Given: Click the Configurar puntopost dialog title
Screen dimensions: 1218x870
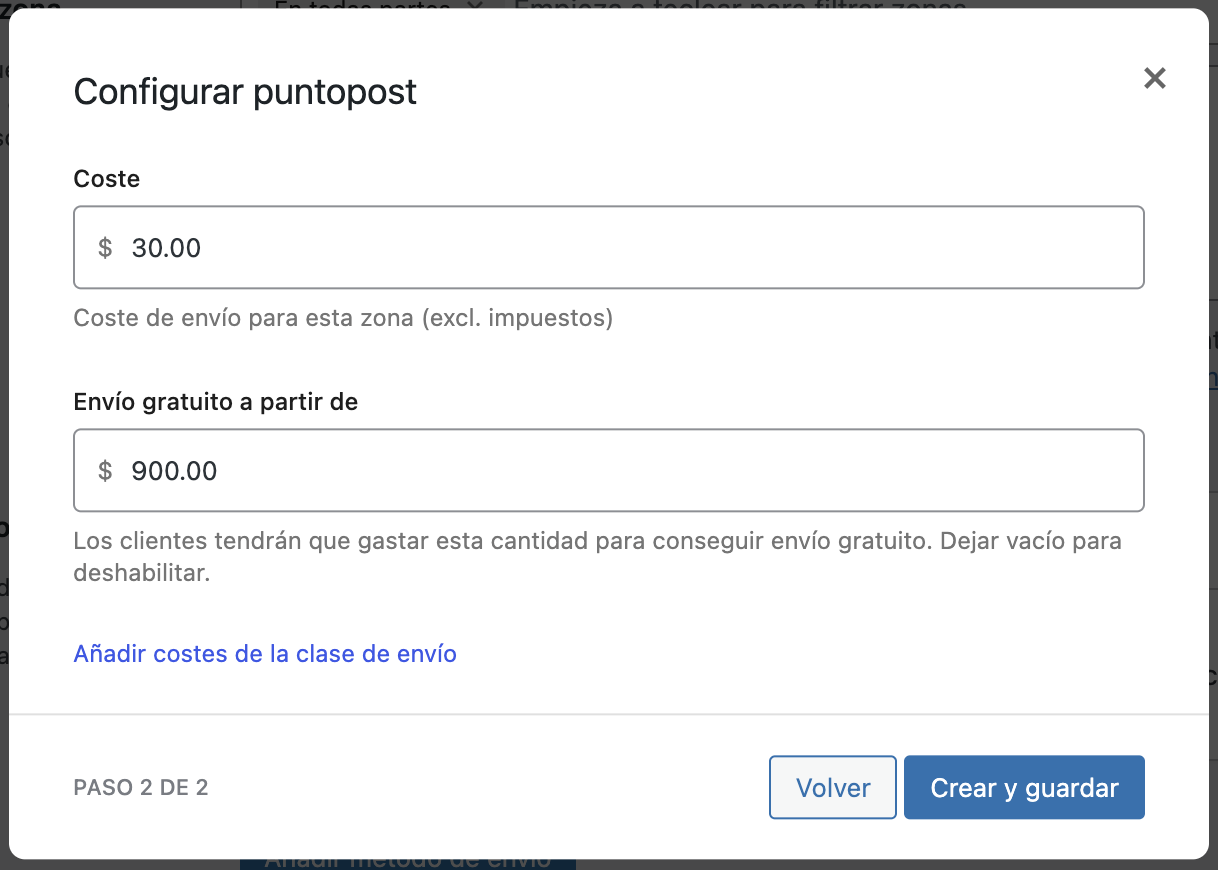Looking at the screenshot, I should 244,91.
